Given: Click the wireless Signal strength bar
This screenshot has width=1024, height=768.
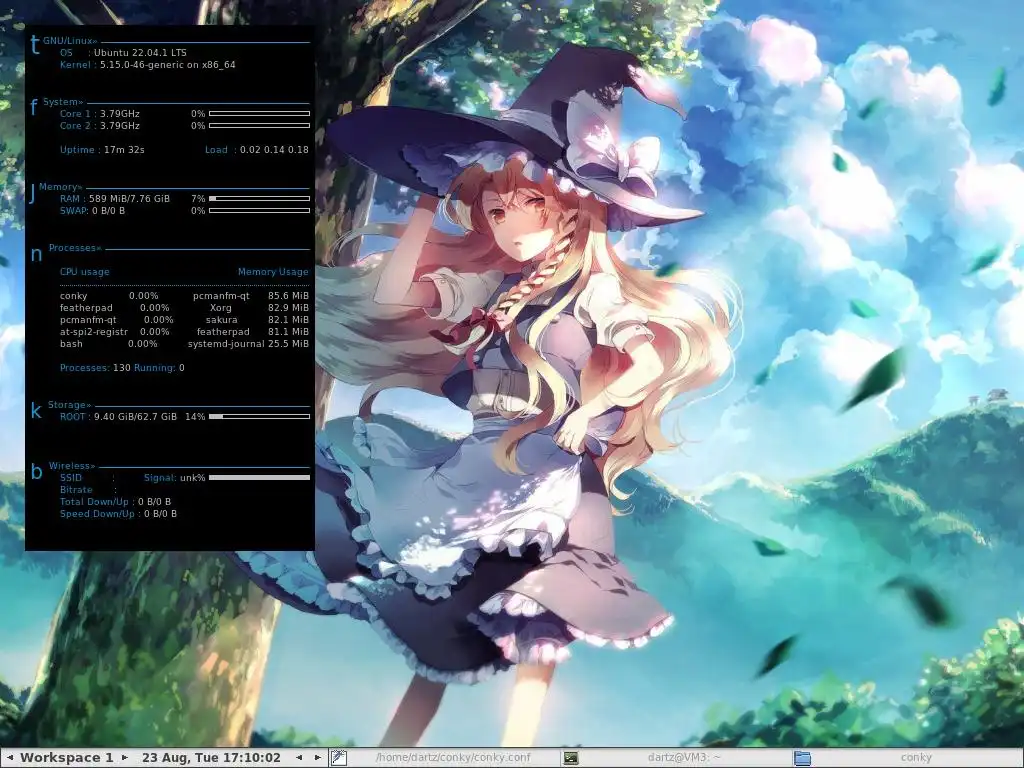Looking at the screenshot, I should [259, 477].
